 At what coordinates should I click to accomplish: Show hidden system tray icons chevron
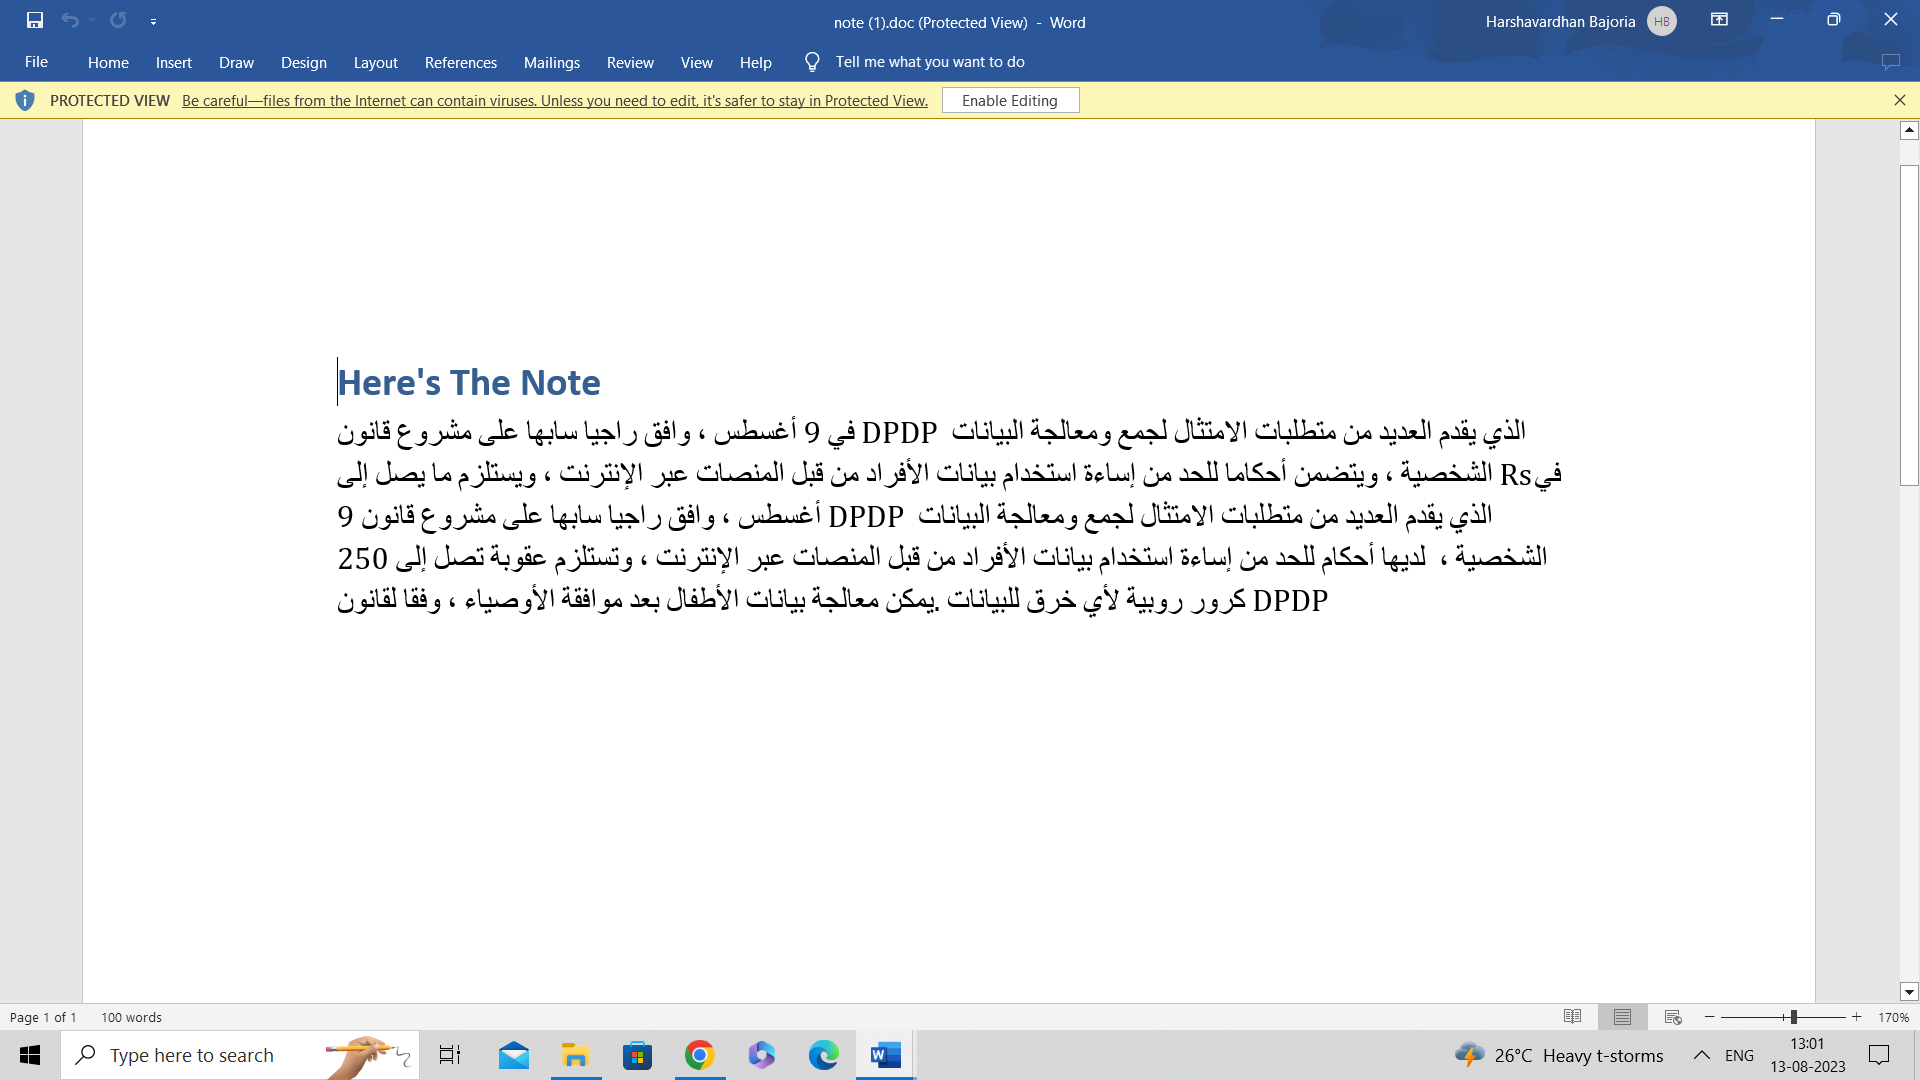[x=1701, y=1055]
